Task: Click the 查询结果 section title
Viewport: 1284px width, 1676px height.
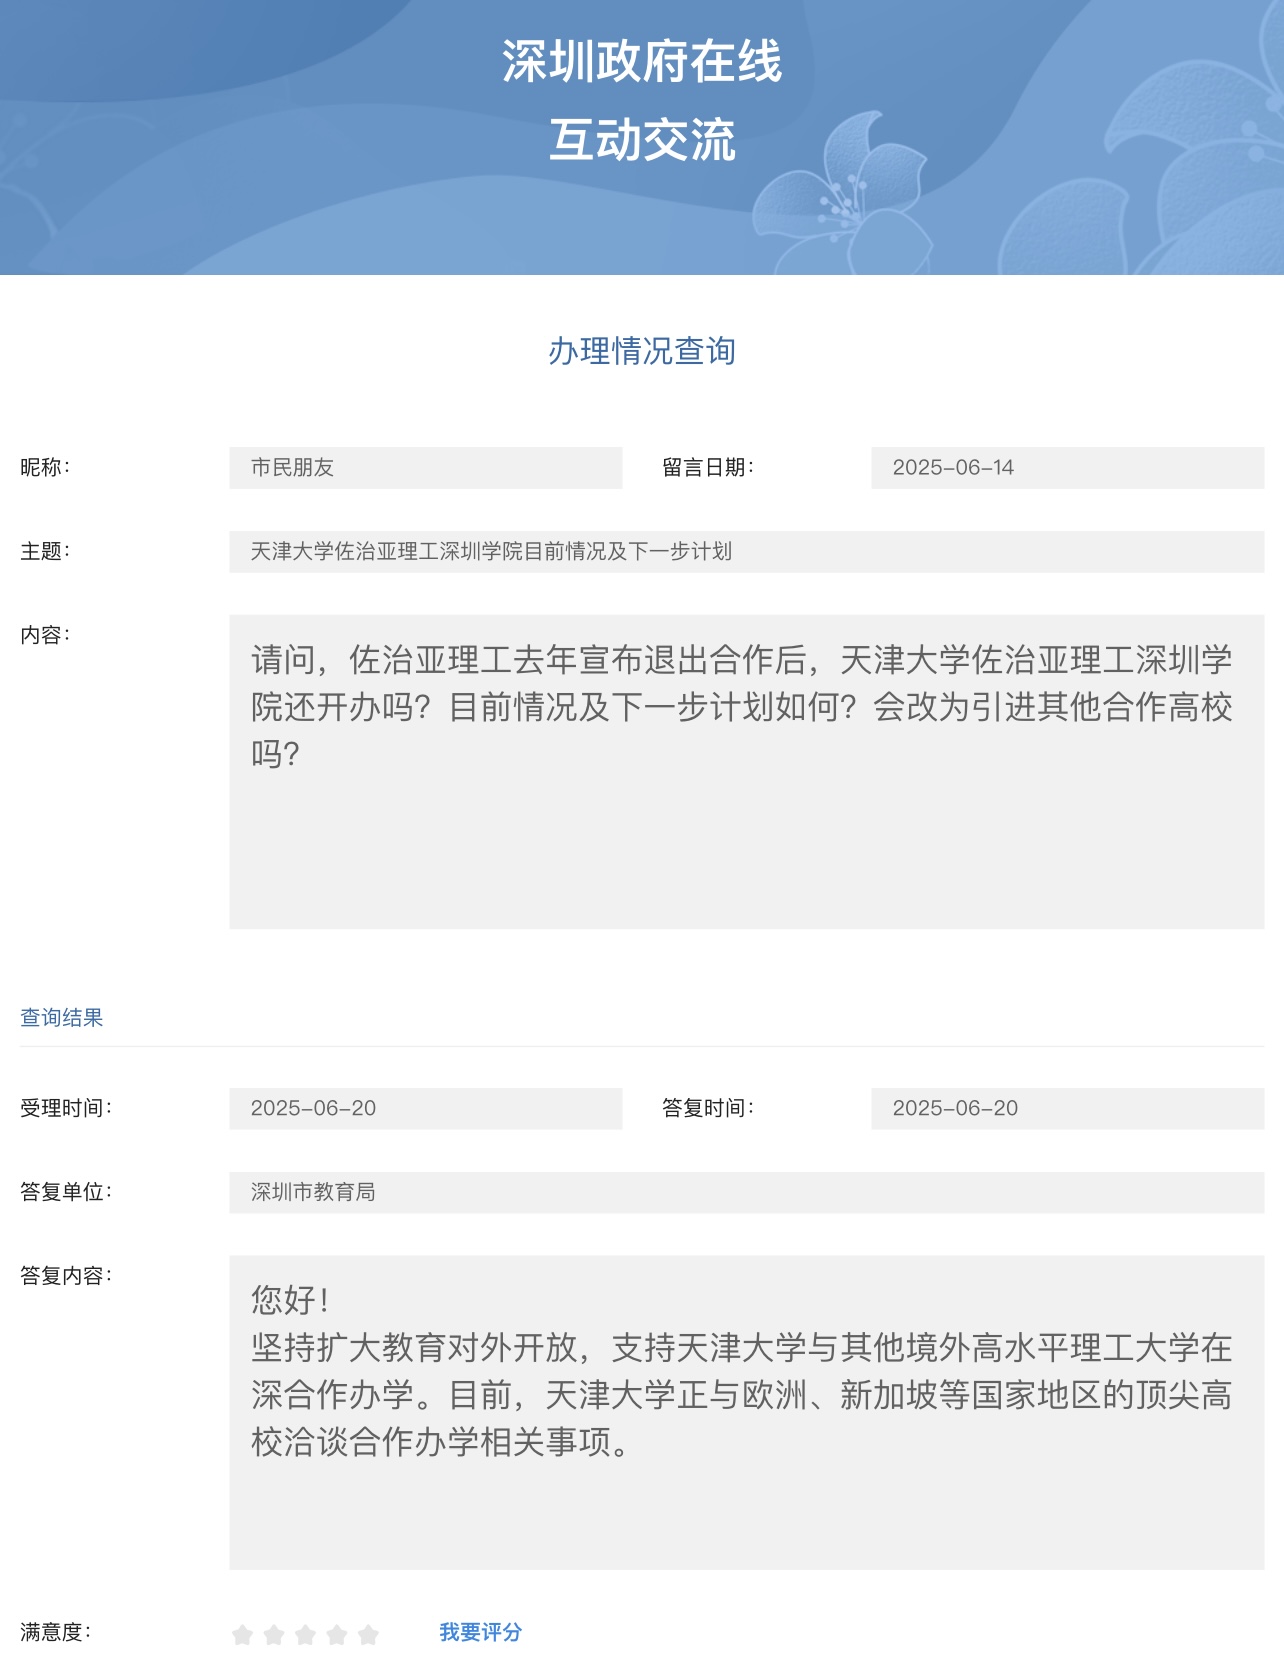Action: coord(62,1017)
